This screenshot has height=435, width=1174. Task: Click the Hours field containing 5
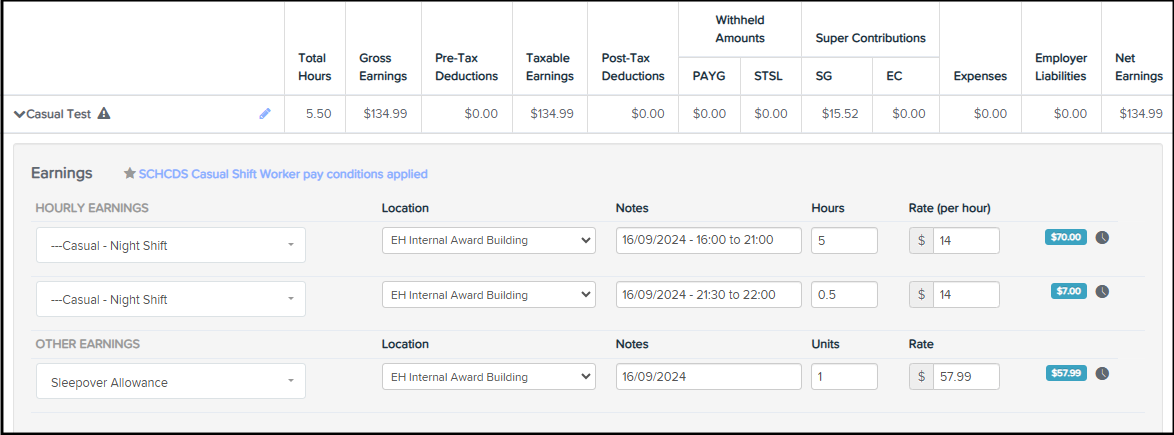844,241
